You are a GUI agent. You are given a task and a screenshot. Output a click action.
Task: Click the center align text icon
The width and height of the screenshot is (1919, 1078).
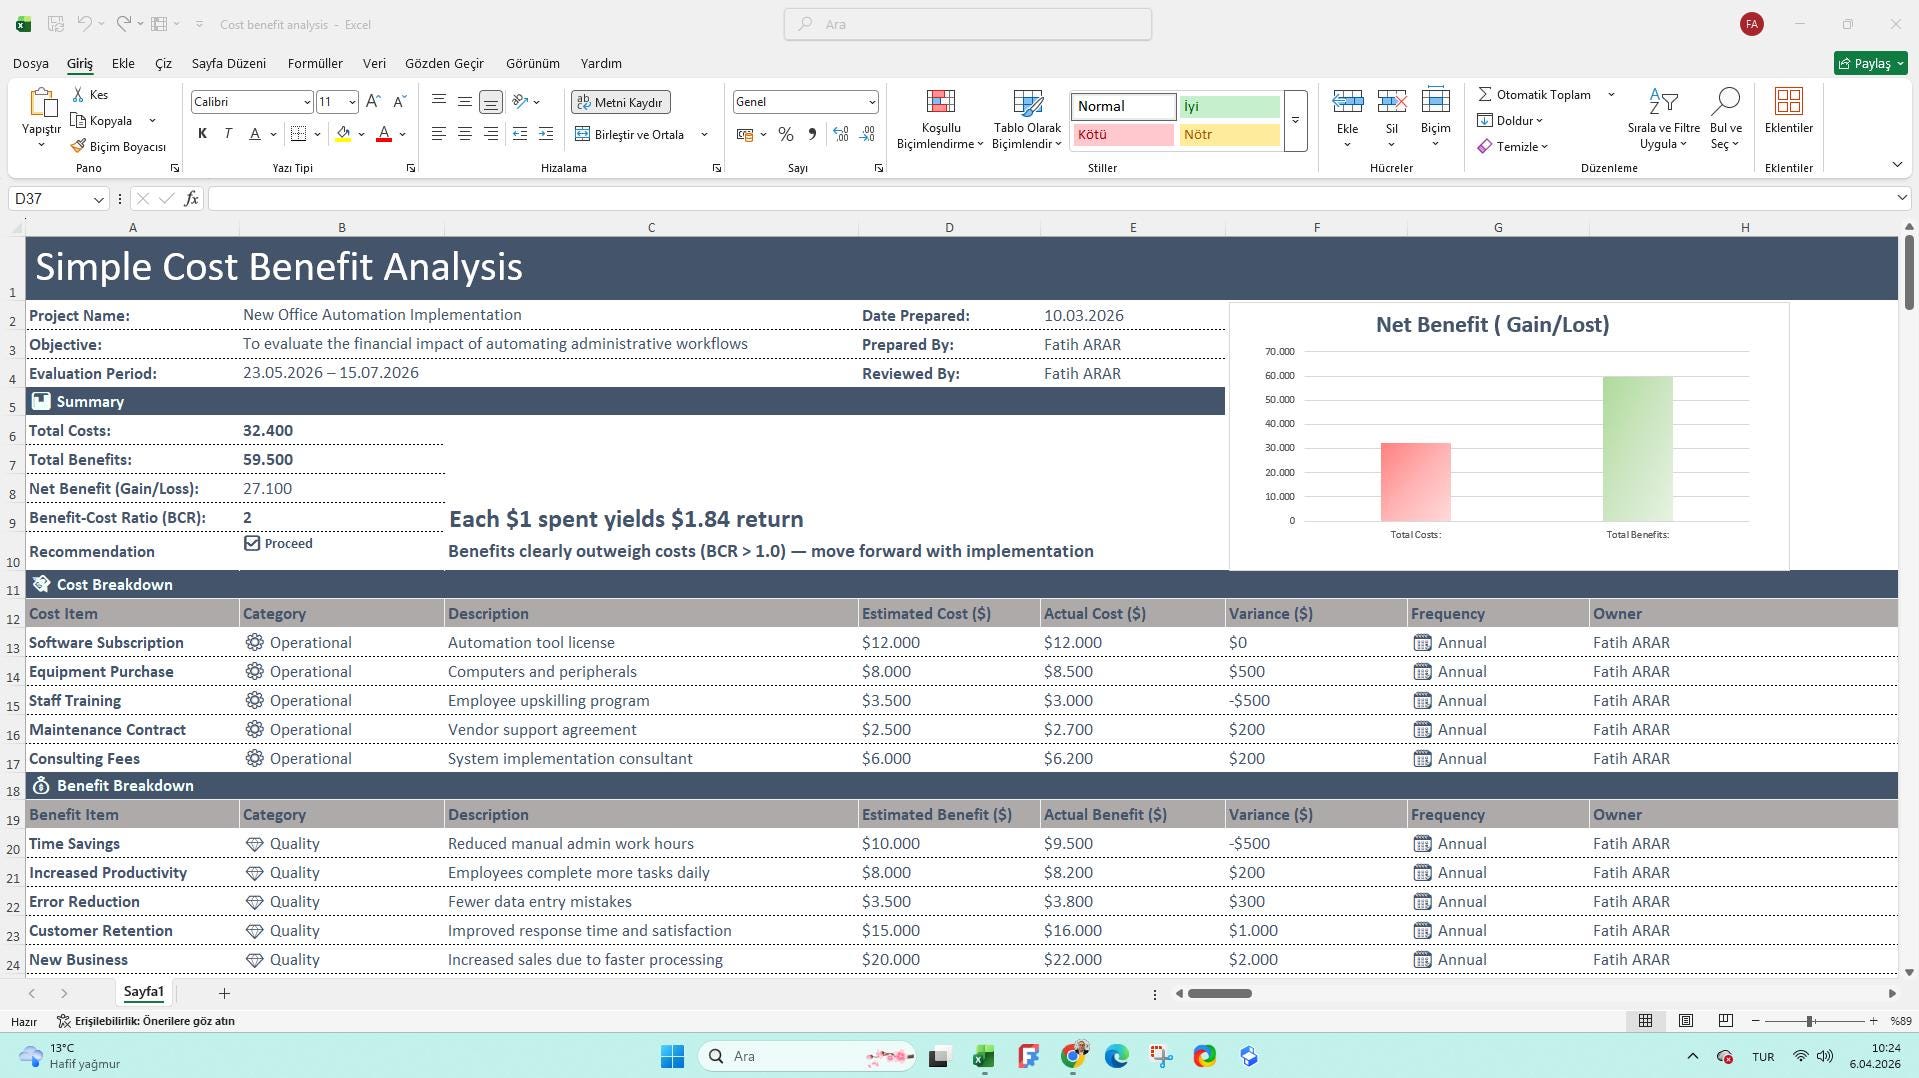465,134
